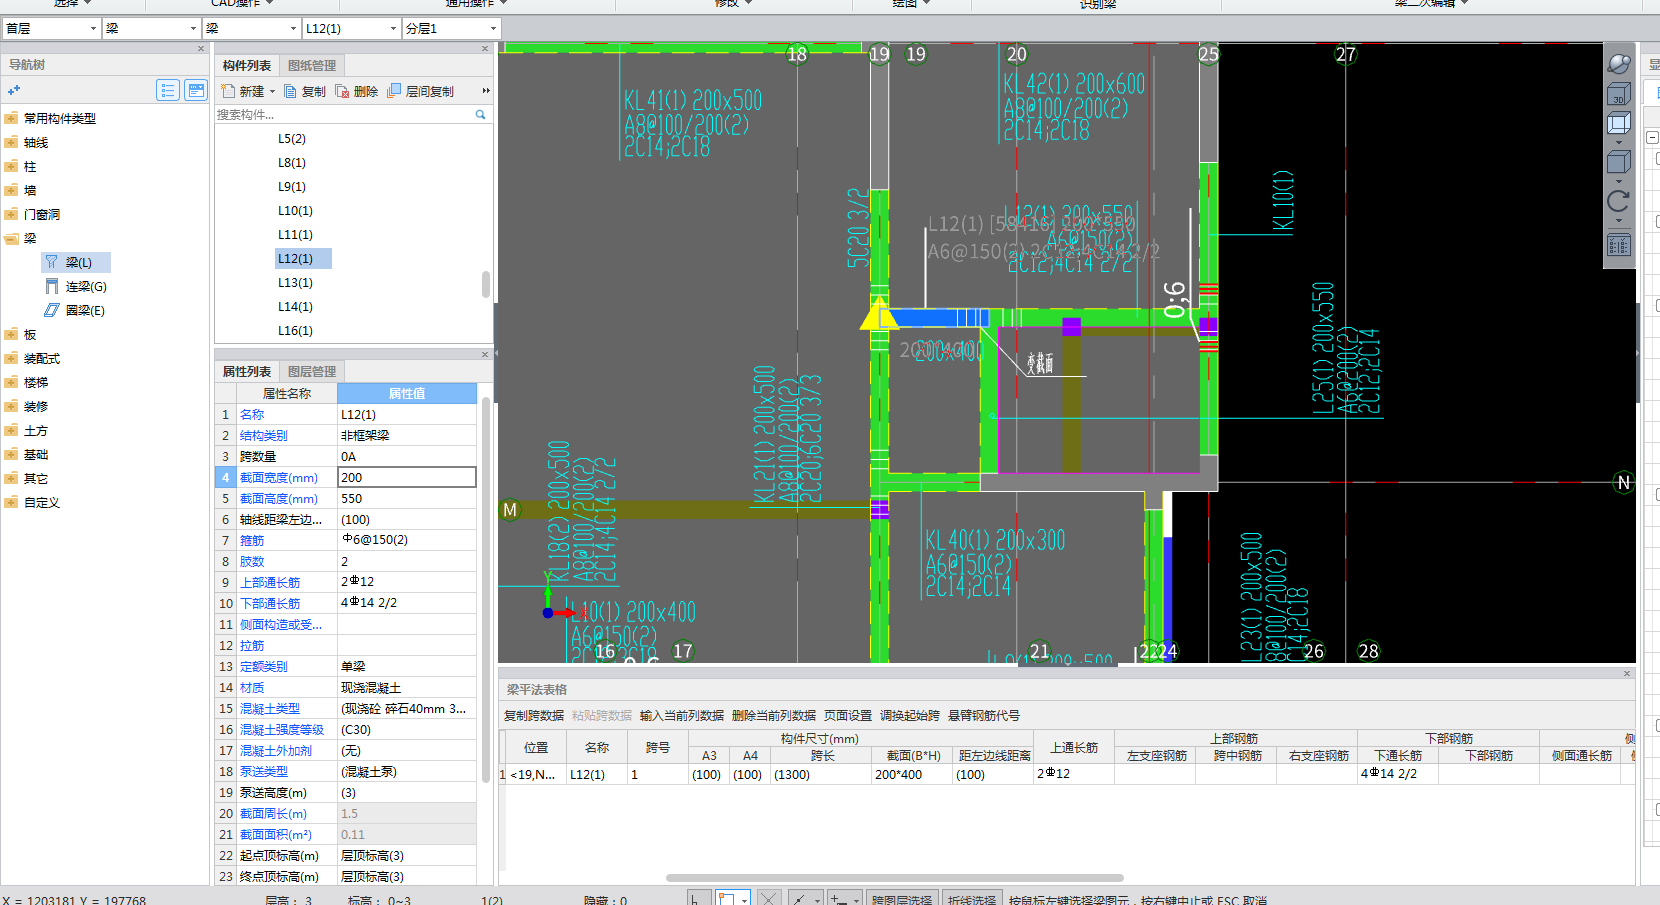Collapse the 梁 folder in the navigation tree
This screenshot has width=1660, height=905.
(11, 238)
